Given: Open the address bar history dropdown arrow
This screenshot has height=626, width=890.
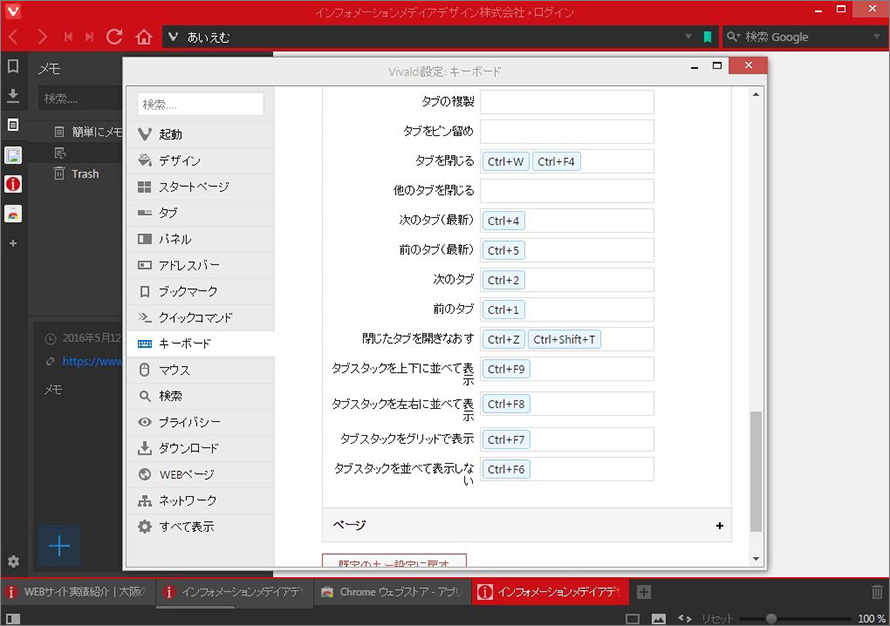Looking at the screenshot, I should click(x=688, y=37).
